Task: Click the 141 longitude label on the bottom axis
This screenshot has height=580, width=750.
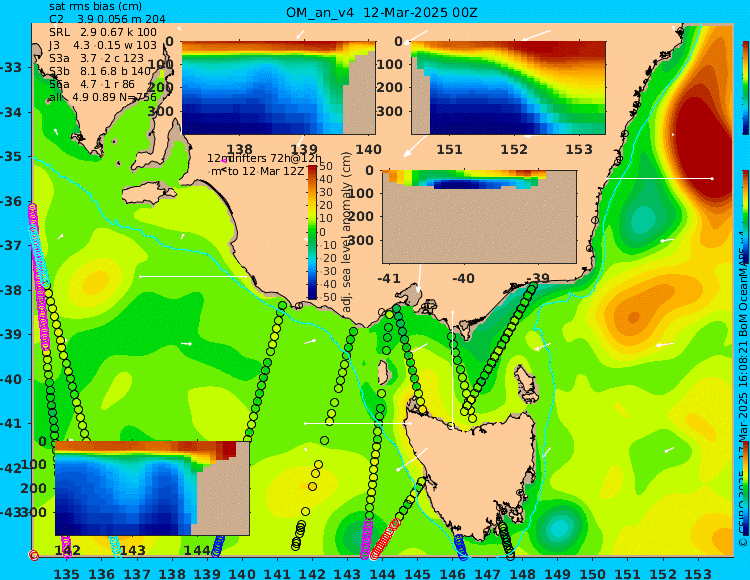Action: 277,573
